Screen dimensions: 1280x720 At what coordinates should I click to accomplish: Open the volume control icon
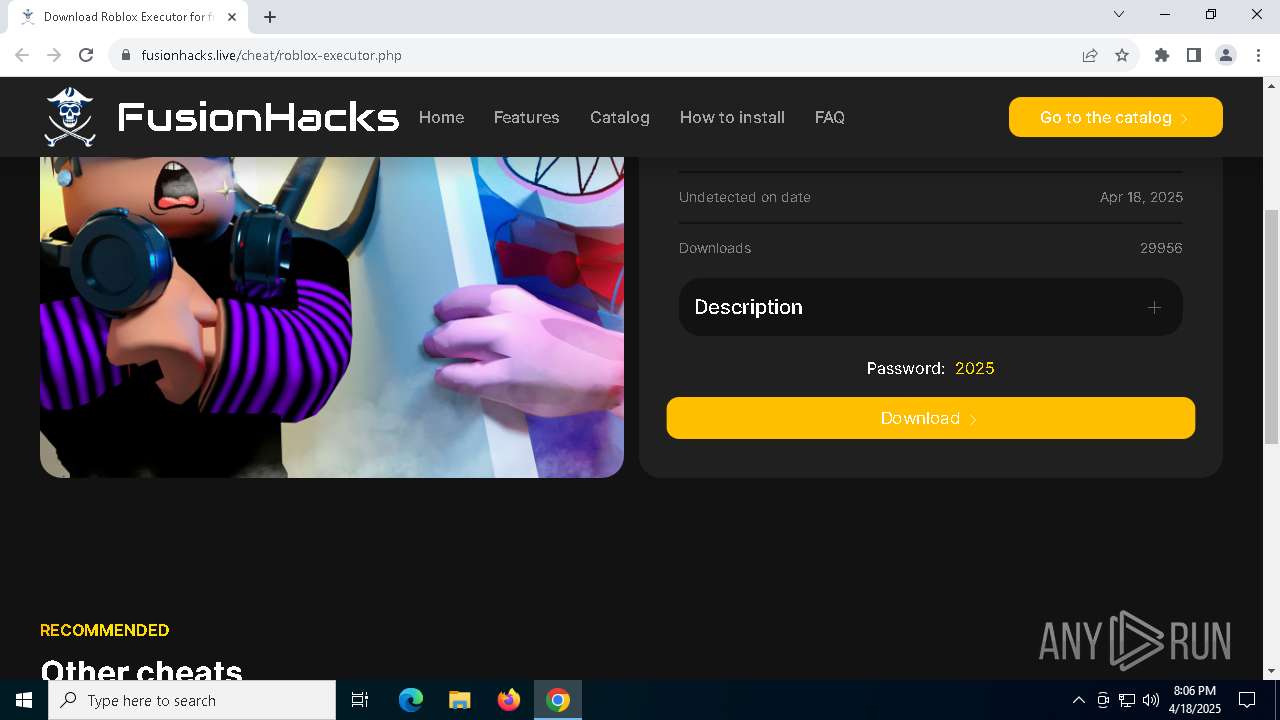[x=1151, y=700]
